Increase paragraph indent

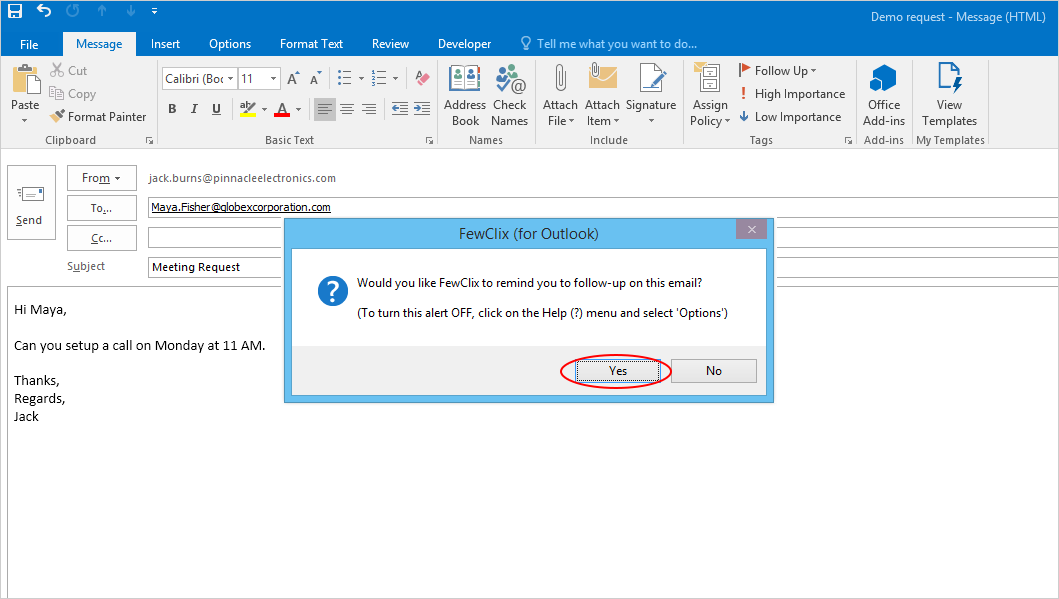pyautogui.click(x=422, y=109)
